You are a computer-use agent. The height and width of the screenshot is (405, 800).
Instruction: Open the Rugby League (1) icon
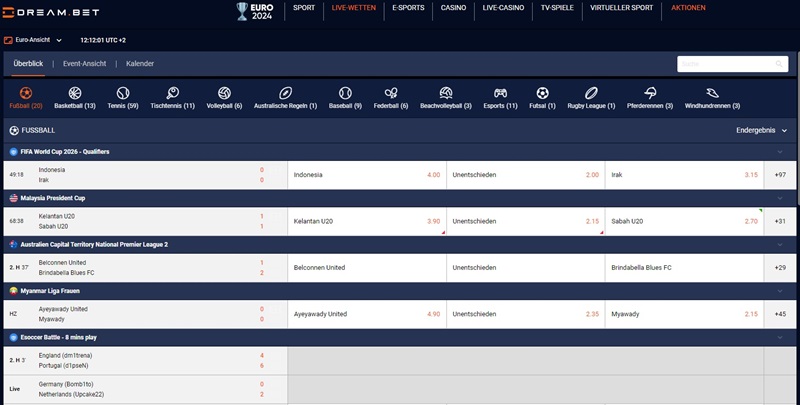coord(591,93)
